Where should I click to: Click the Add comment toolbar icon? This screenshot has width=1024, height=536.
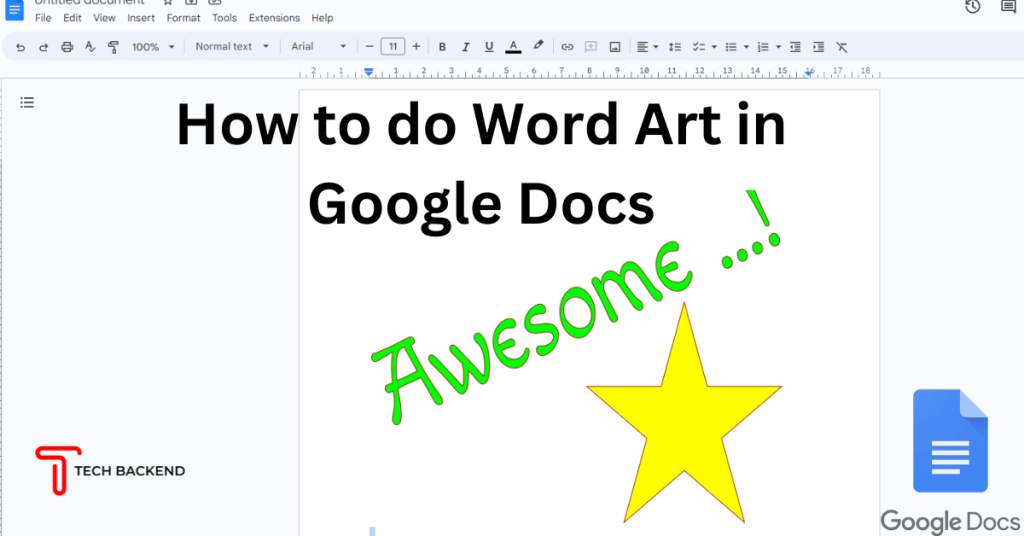click(591, 47)
